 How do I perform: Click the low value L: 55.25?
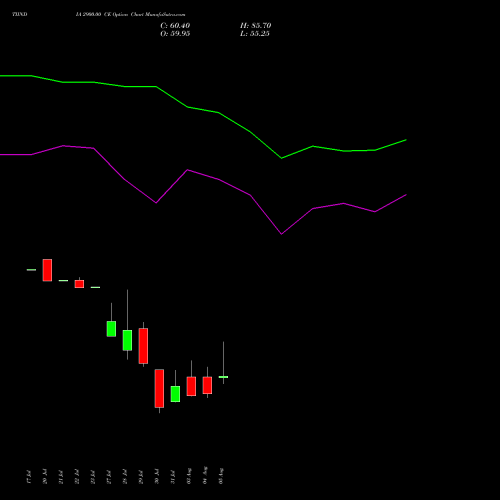click(255, 34)
